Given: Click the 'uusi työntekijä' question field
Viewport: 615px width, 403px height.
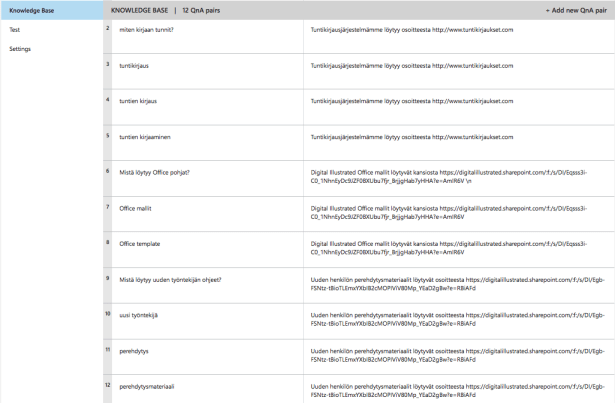Looking at the screenshot, I should (x=143, y=315).
